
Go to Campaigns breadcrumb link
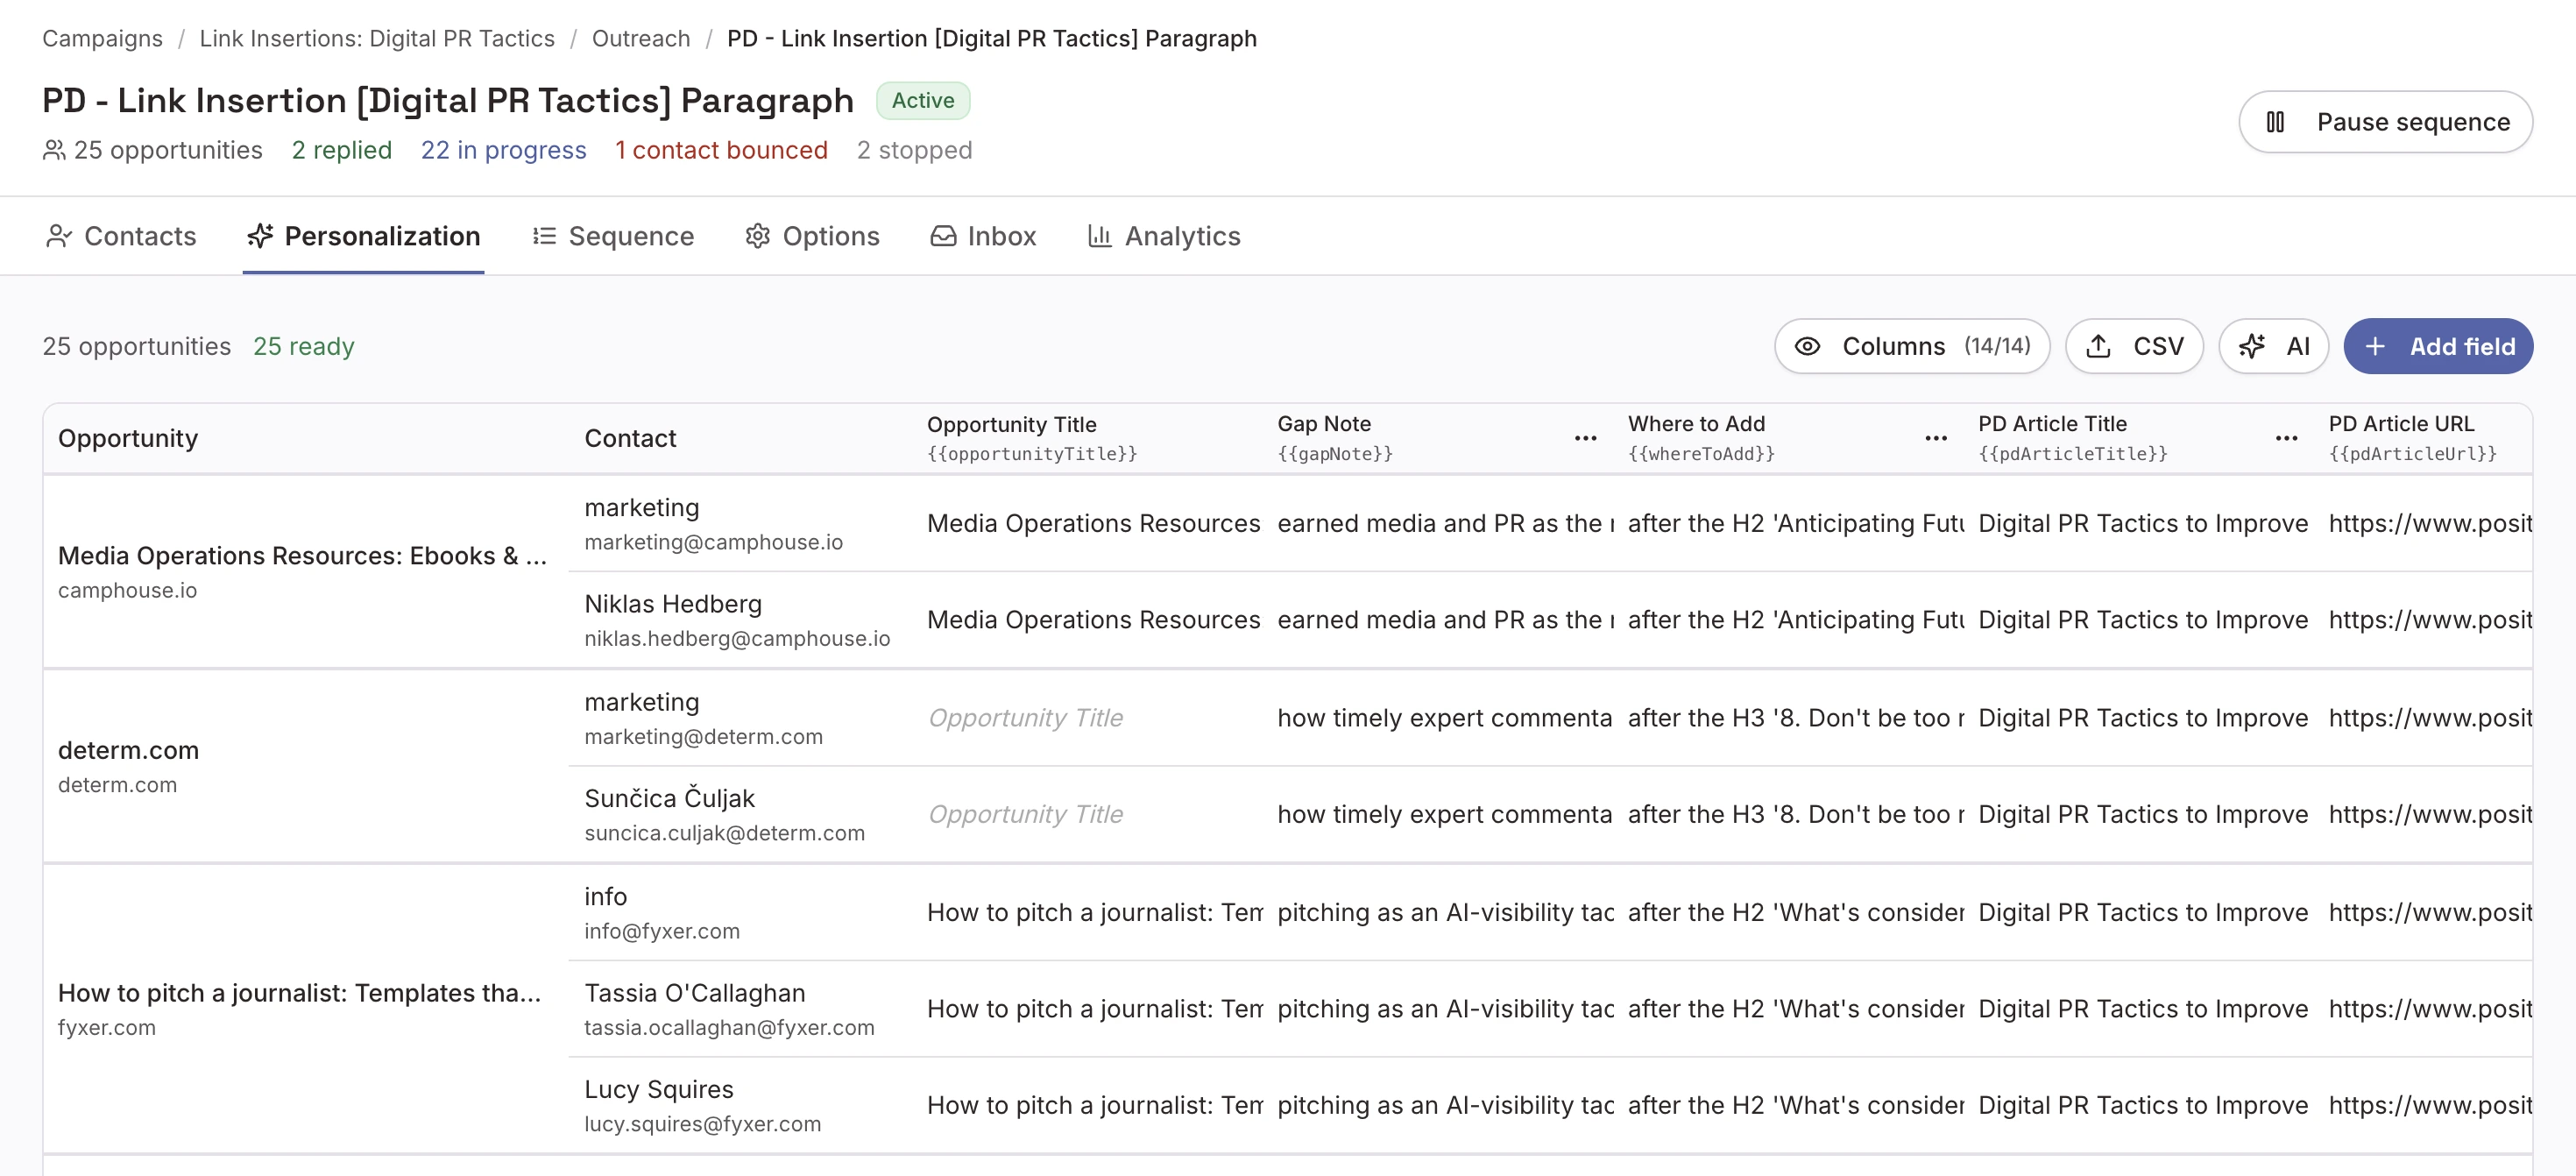point(102,38)
